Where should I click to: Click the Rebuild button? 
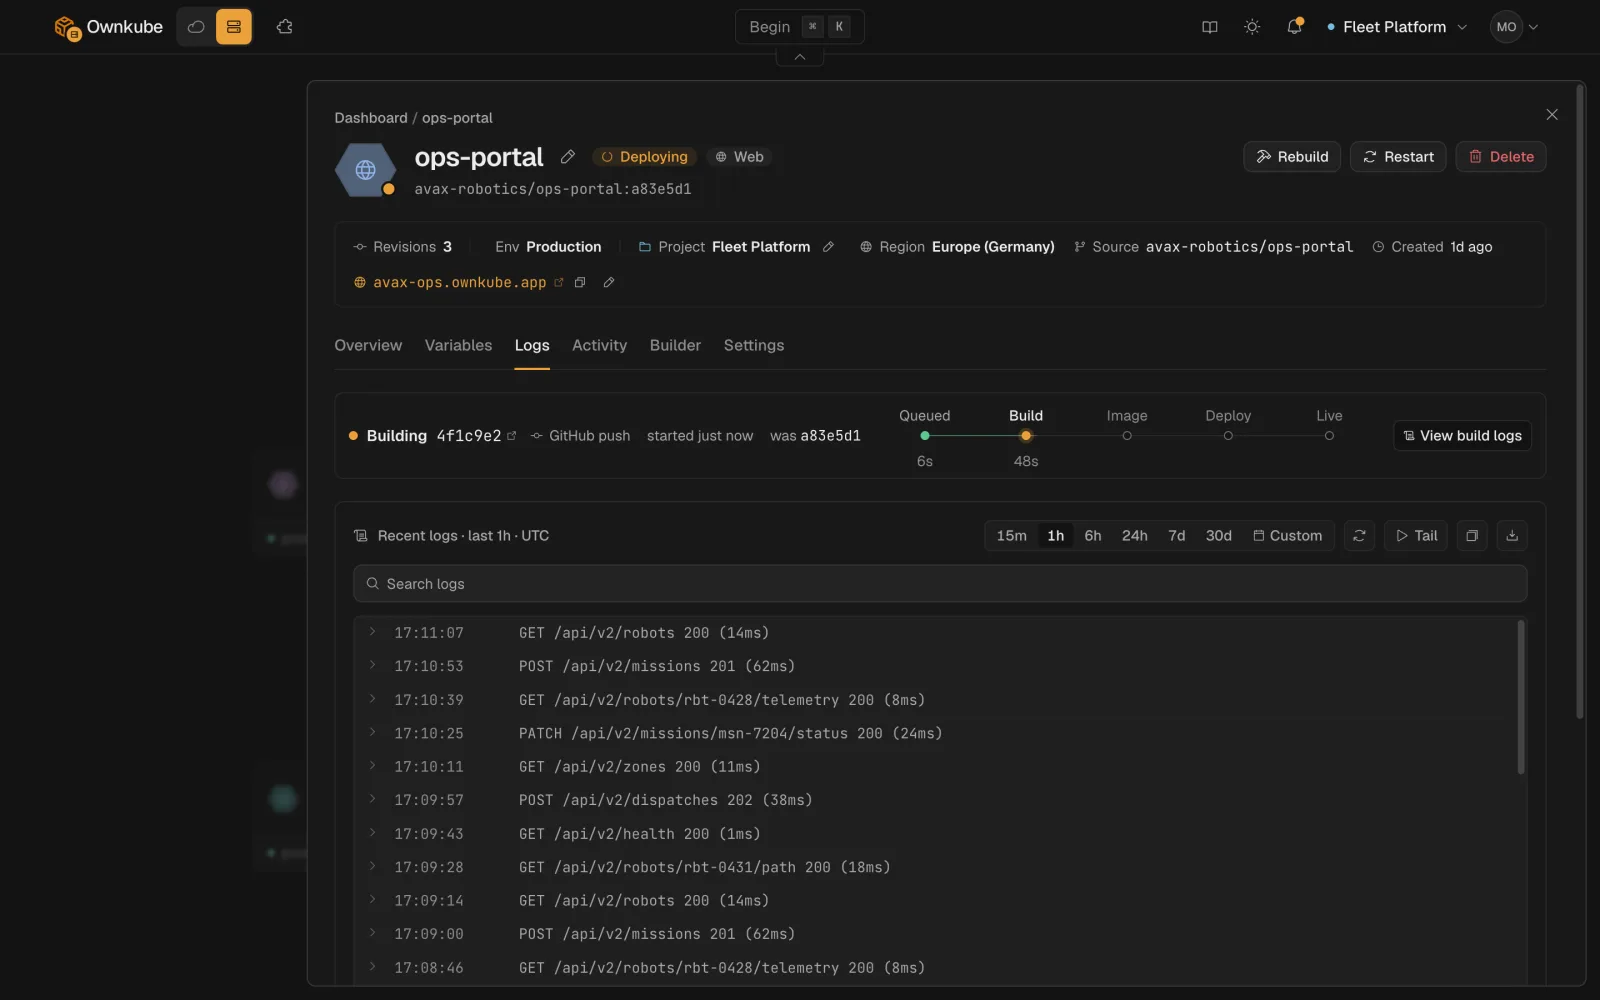coord(1292,157)
